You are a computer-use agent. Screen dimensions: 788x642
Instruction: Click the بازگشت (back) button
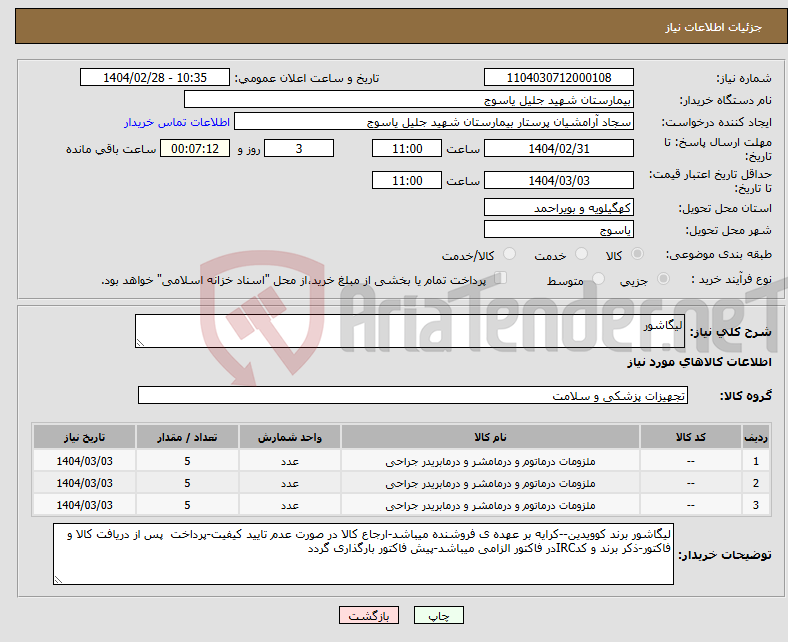pos(368,615)
